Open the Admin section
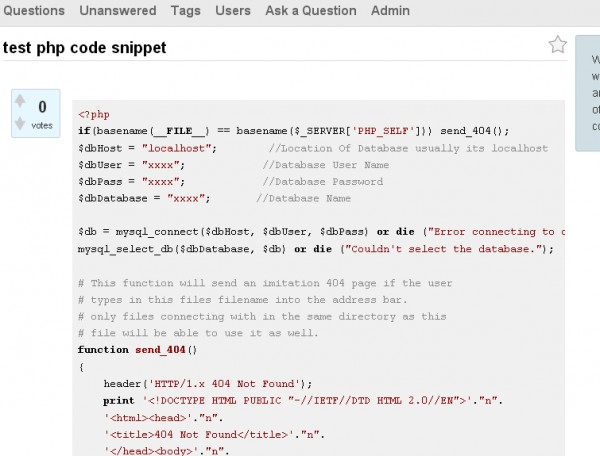The width and height of the screenshot is (600, 456). [x=391, y=11]
